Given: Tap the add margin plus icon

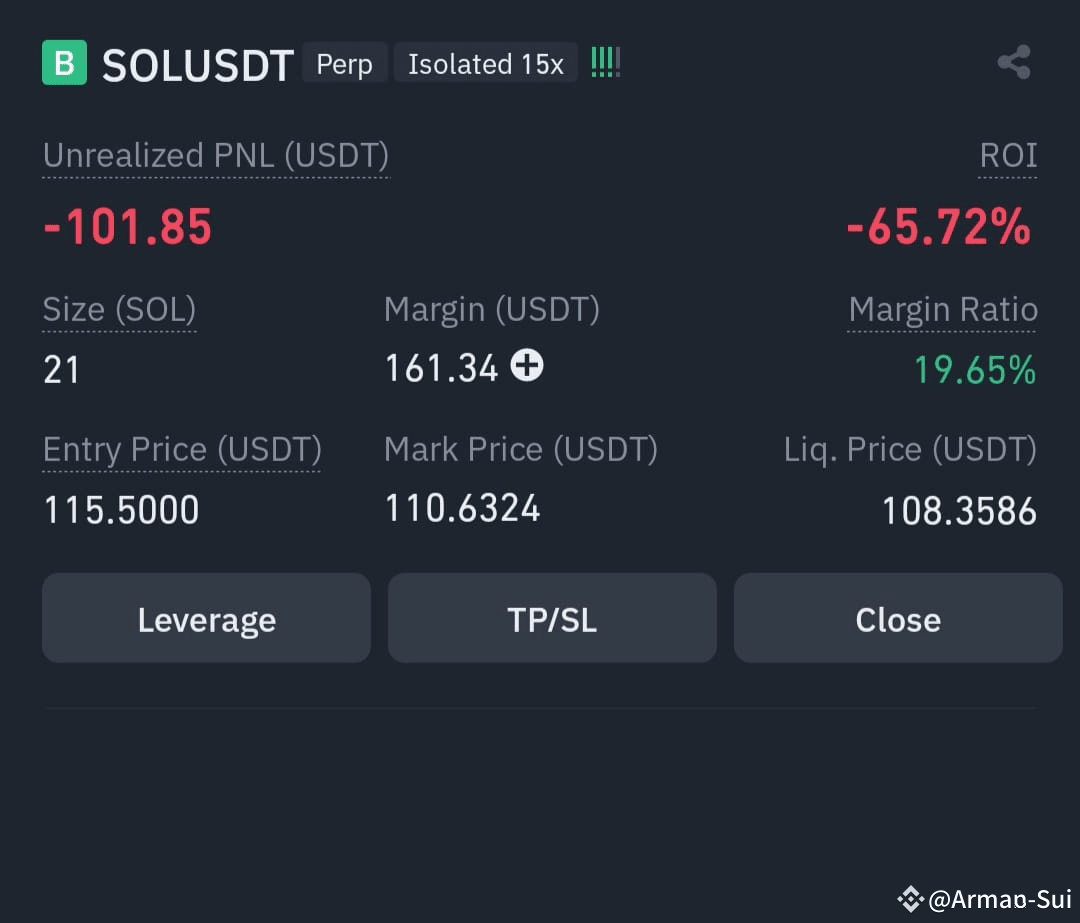Looking at the screenshot, I should (x=527, y=365).
